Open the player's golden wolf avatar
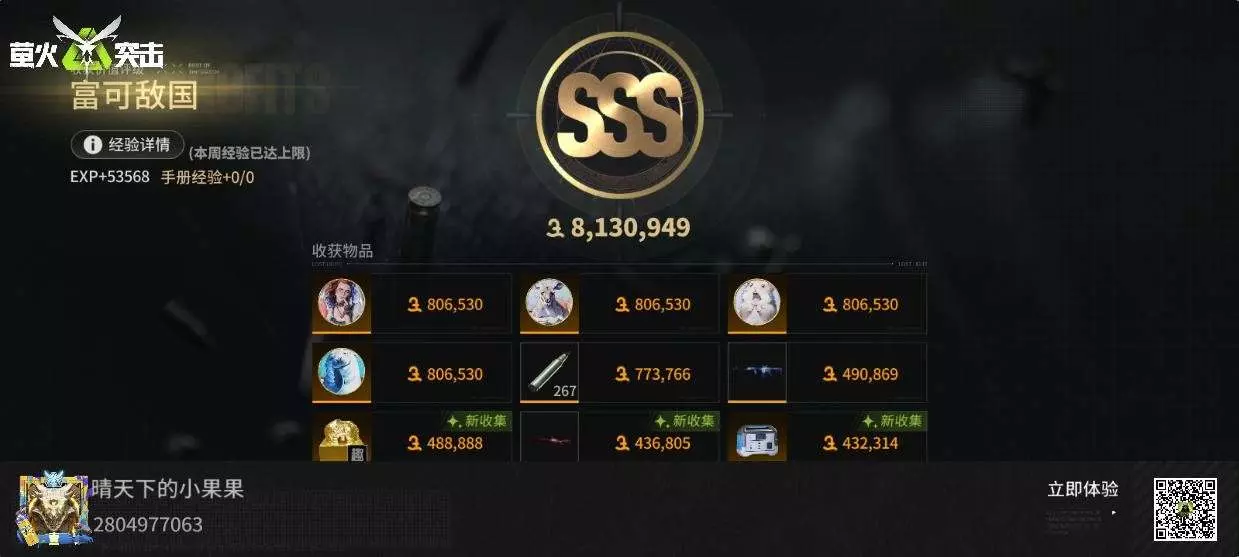Image resolution: width=1239 pixels, height=557 pixels. [x=53, y=508]
